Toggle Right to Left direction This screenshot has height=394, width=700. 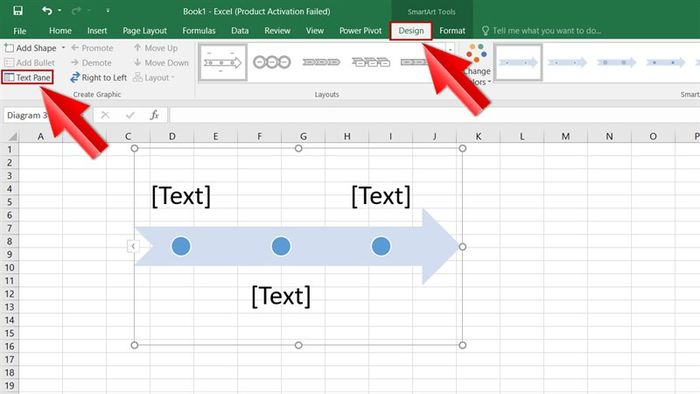coord(98,78)
